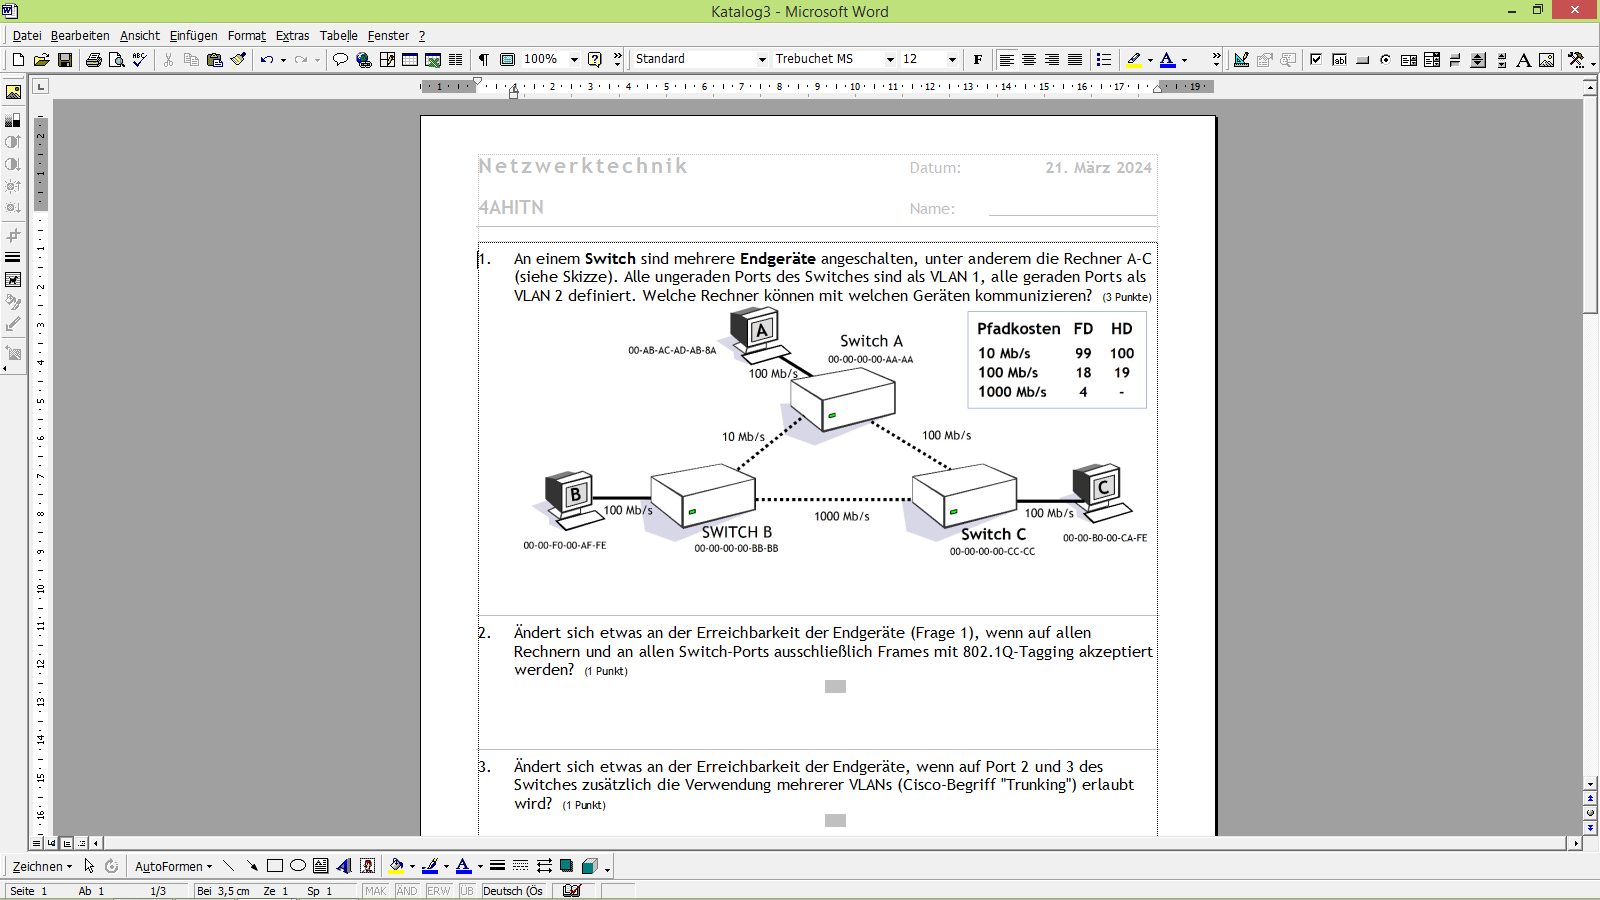Open the Columns layout icon

click(456, 60)
